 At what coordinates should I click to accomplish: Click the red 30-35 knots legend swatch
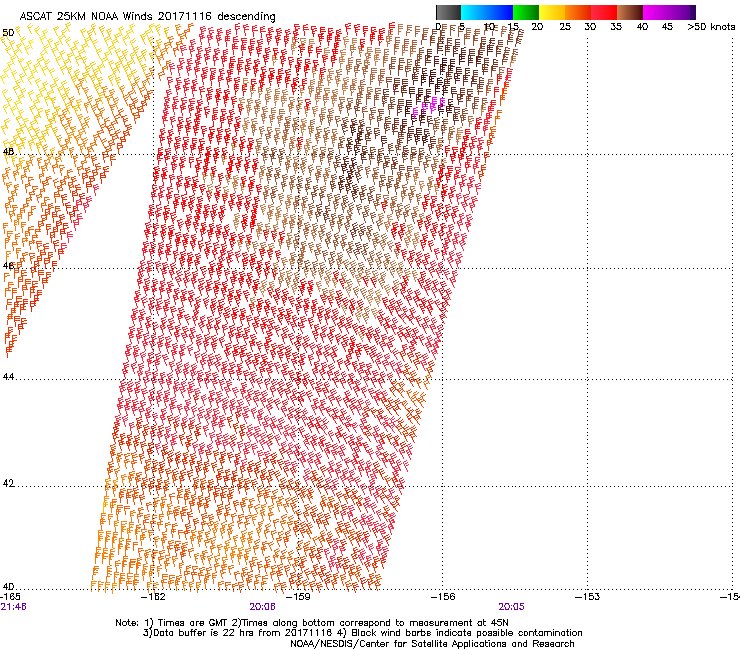pyautogui.click(x=604, y=12)
